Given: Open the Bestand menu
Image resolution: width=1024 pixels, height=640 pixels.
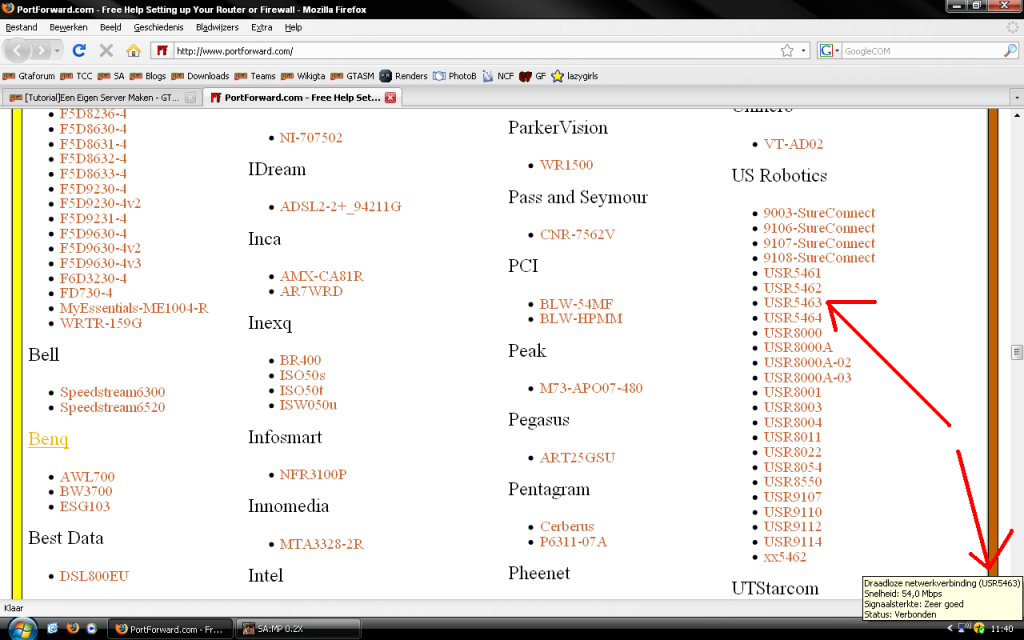Looking at the screenshot, I should tap(21, 27).
